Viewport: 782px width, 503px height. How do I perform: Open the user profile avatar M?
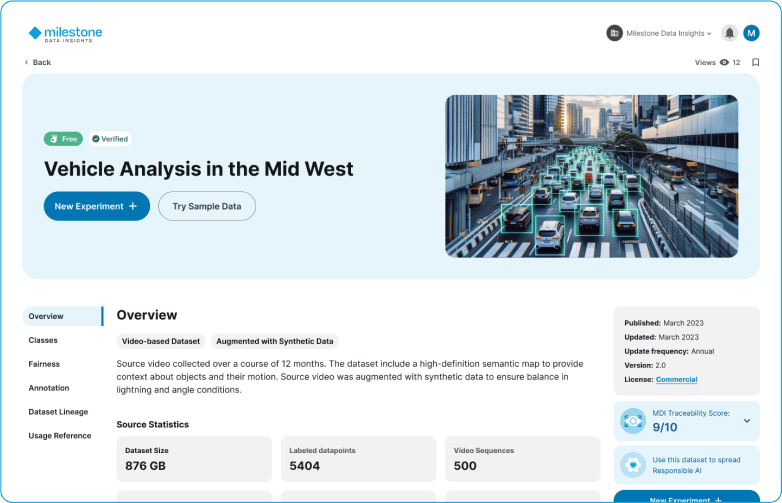click(x=752, y=33)
